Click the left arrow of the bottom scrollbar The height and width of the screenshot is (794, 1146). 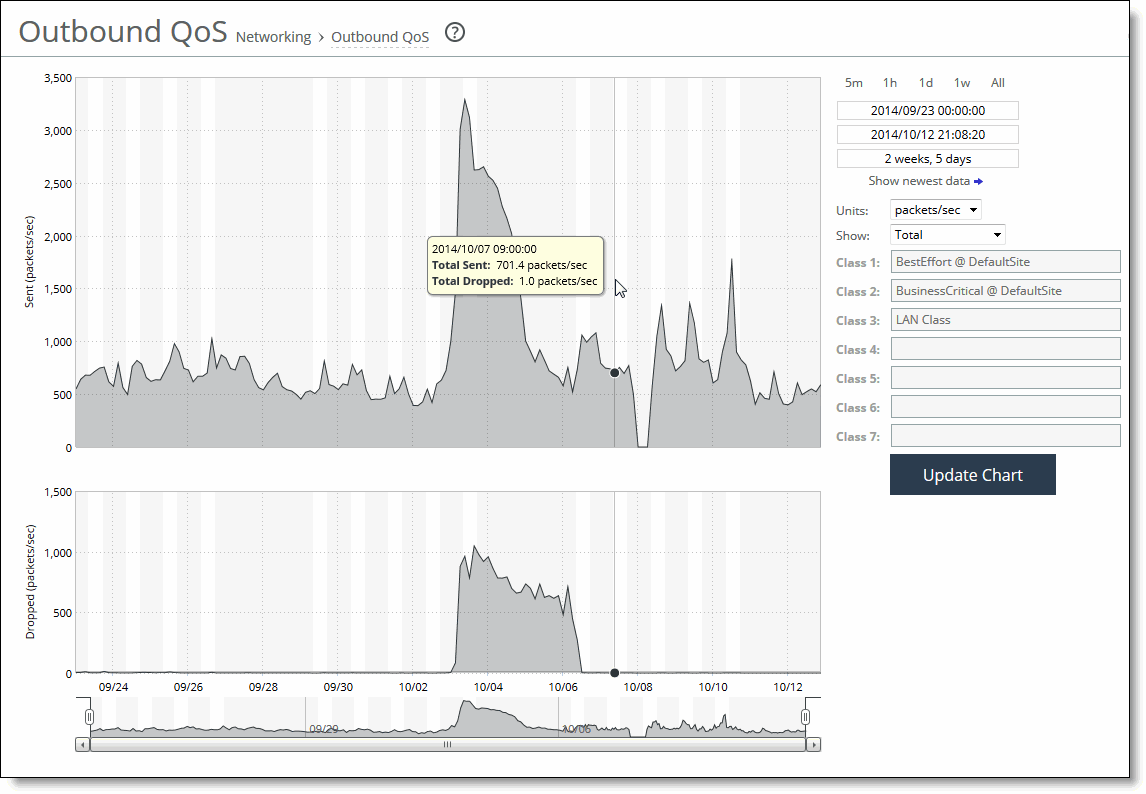80,744
